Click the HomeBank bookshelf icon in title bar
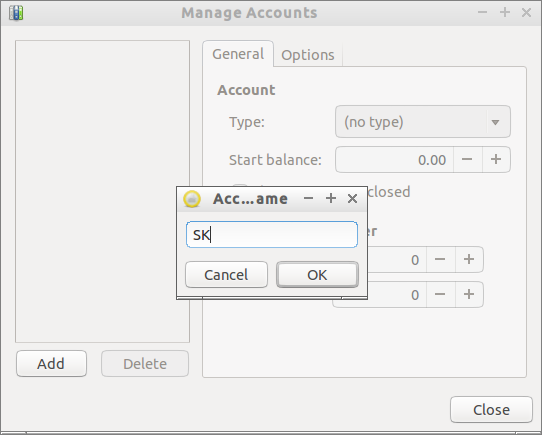The width and height of the screenshot is (542, 435). (x=16, y=13)
